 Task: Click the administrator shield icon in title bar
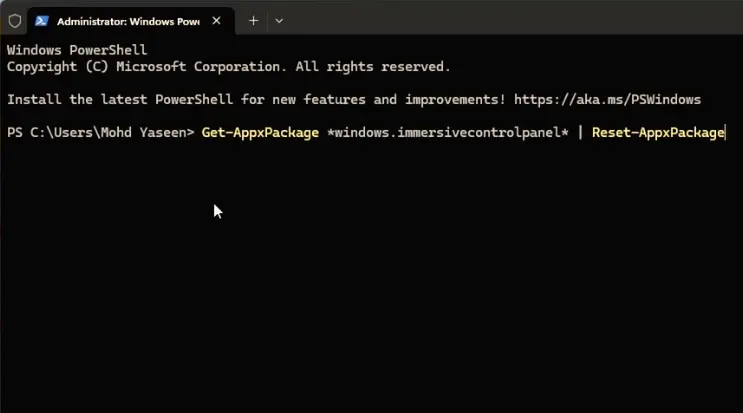click(15, 21)
